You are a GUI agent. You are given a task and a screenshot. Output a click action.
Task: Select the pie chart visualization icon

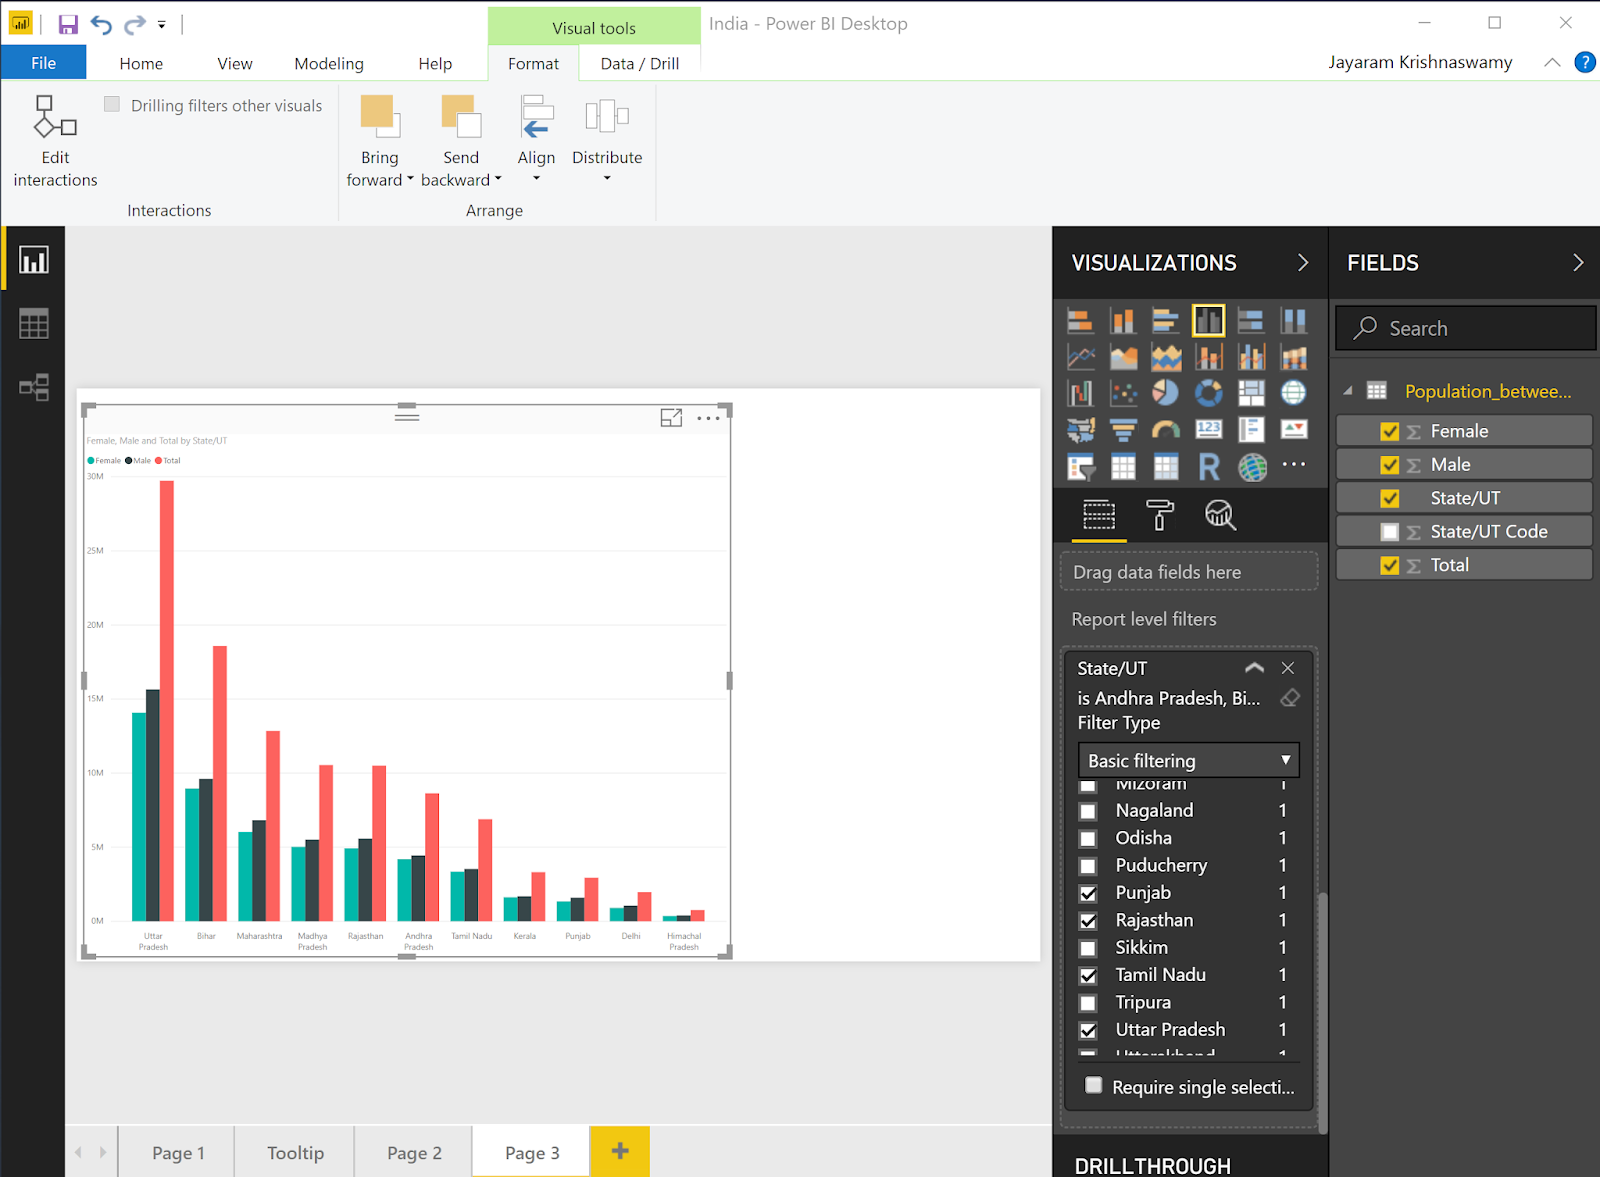pyautogui.click(x=1166, y=392)
